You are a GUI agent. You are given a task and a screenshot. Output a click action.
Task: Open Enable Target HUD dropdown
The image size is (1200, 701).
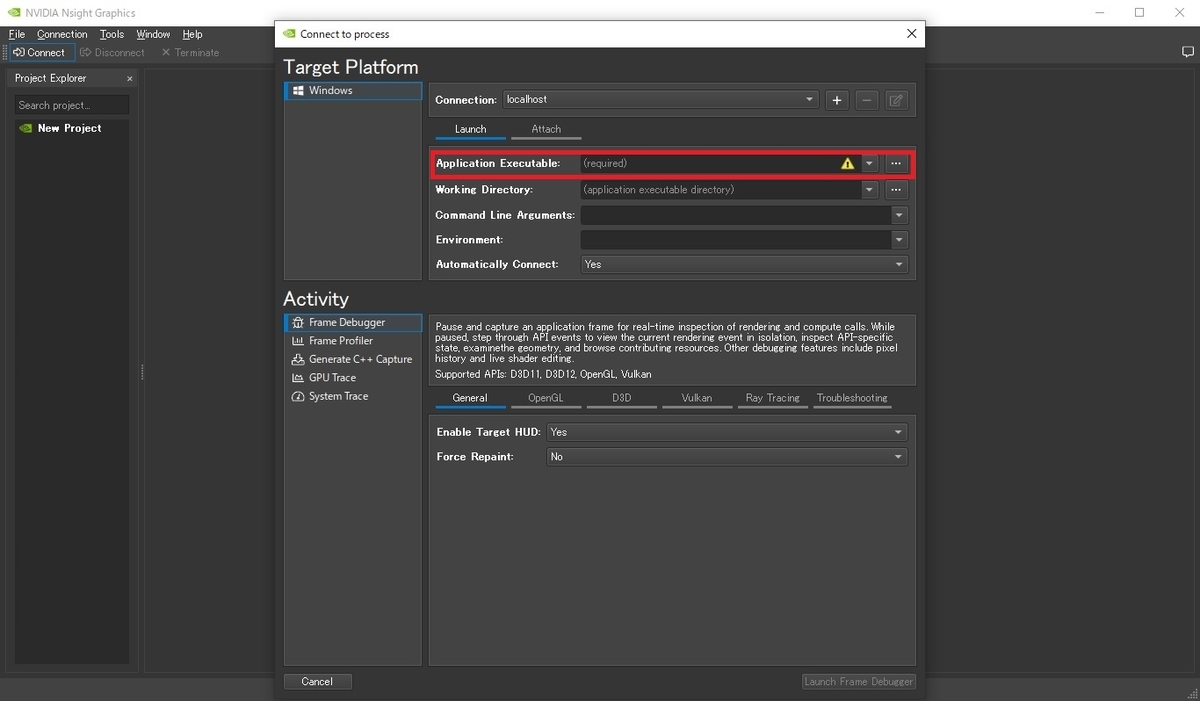pyautogui.click(x=727, y=432)
